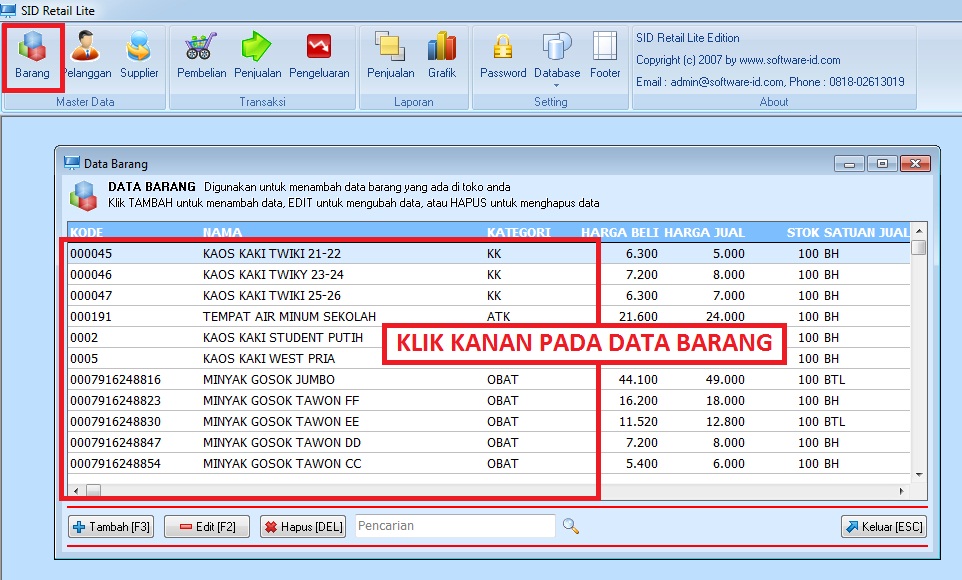The image size is (962, 580).
Task: Focus the Pencarian search field
Action: (454, 526)
